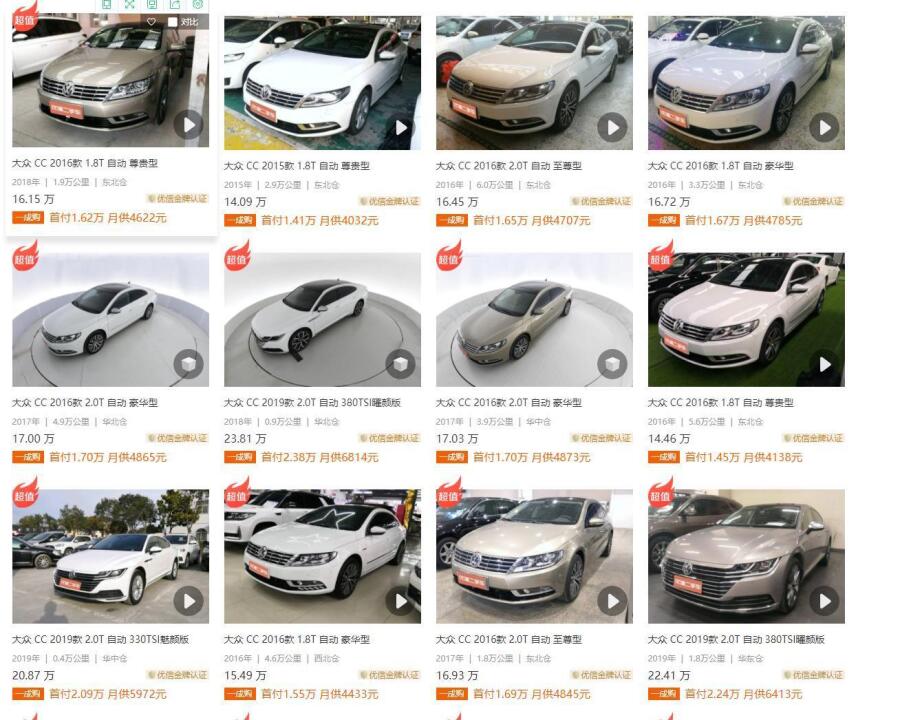The height and width of the screenshot is (720, 900).
Task: Open listing title CC 2016款 2.0T 至尊型 at 16.45万
Action: (509, 166)
